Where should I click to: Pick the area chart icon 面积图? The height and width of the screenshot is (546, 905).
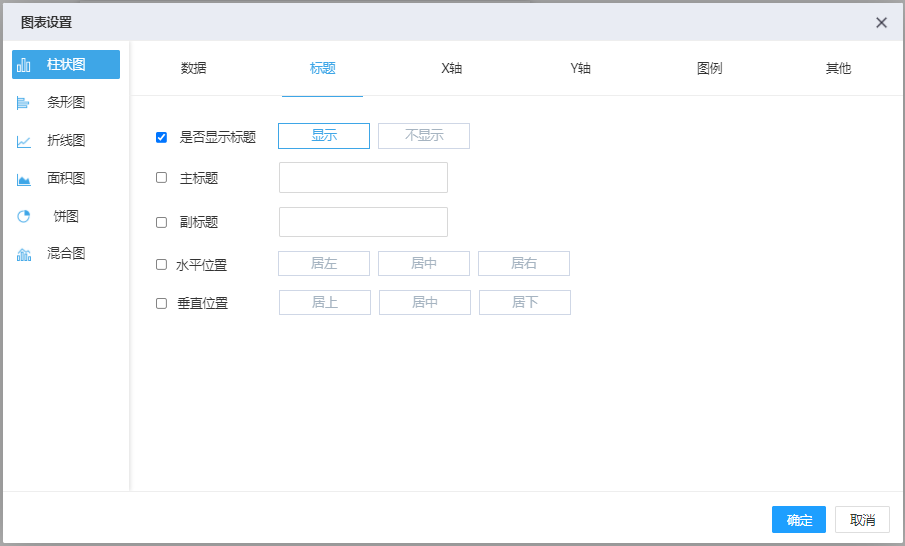(24, 179)
